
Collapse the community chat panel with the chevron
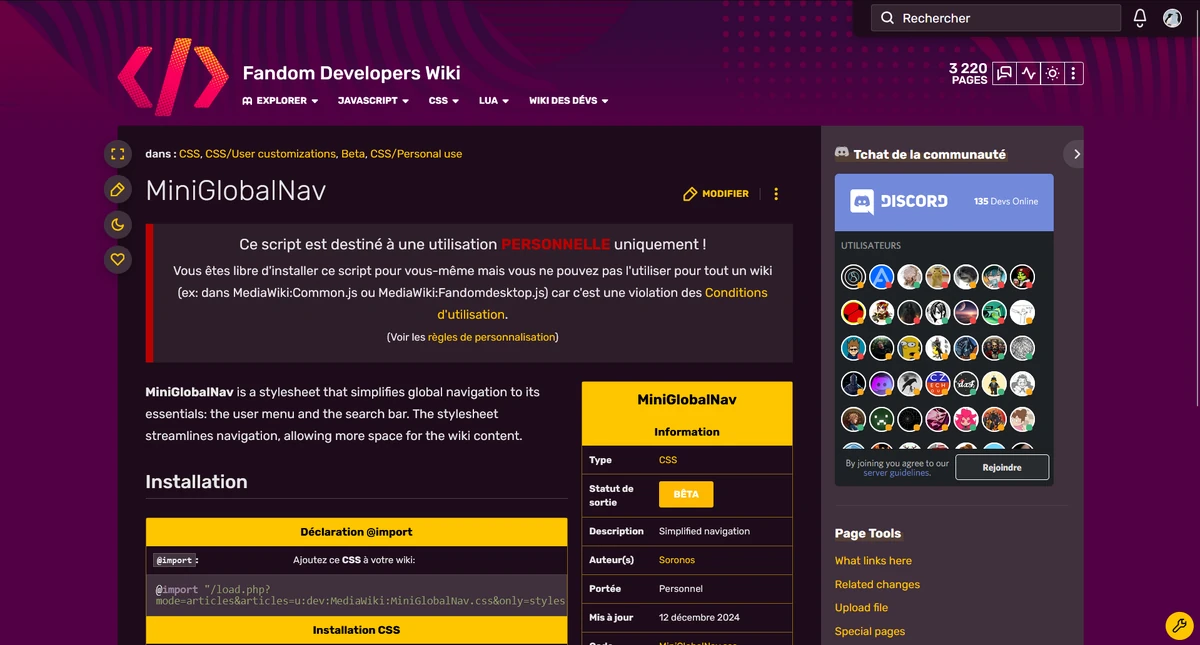1075,154
